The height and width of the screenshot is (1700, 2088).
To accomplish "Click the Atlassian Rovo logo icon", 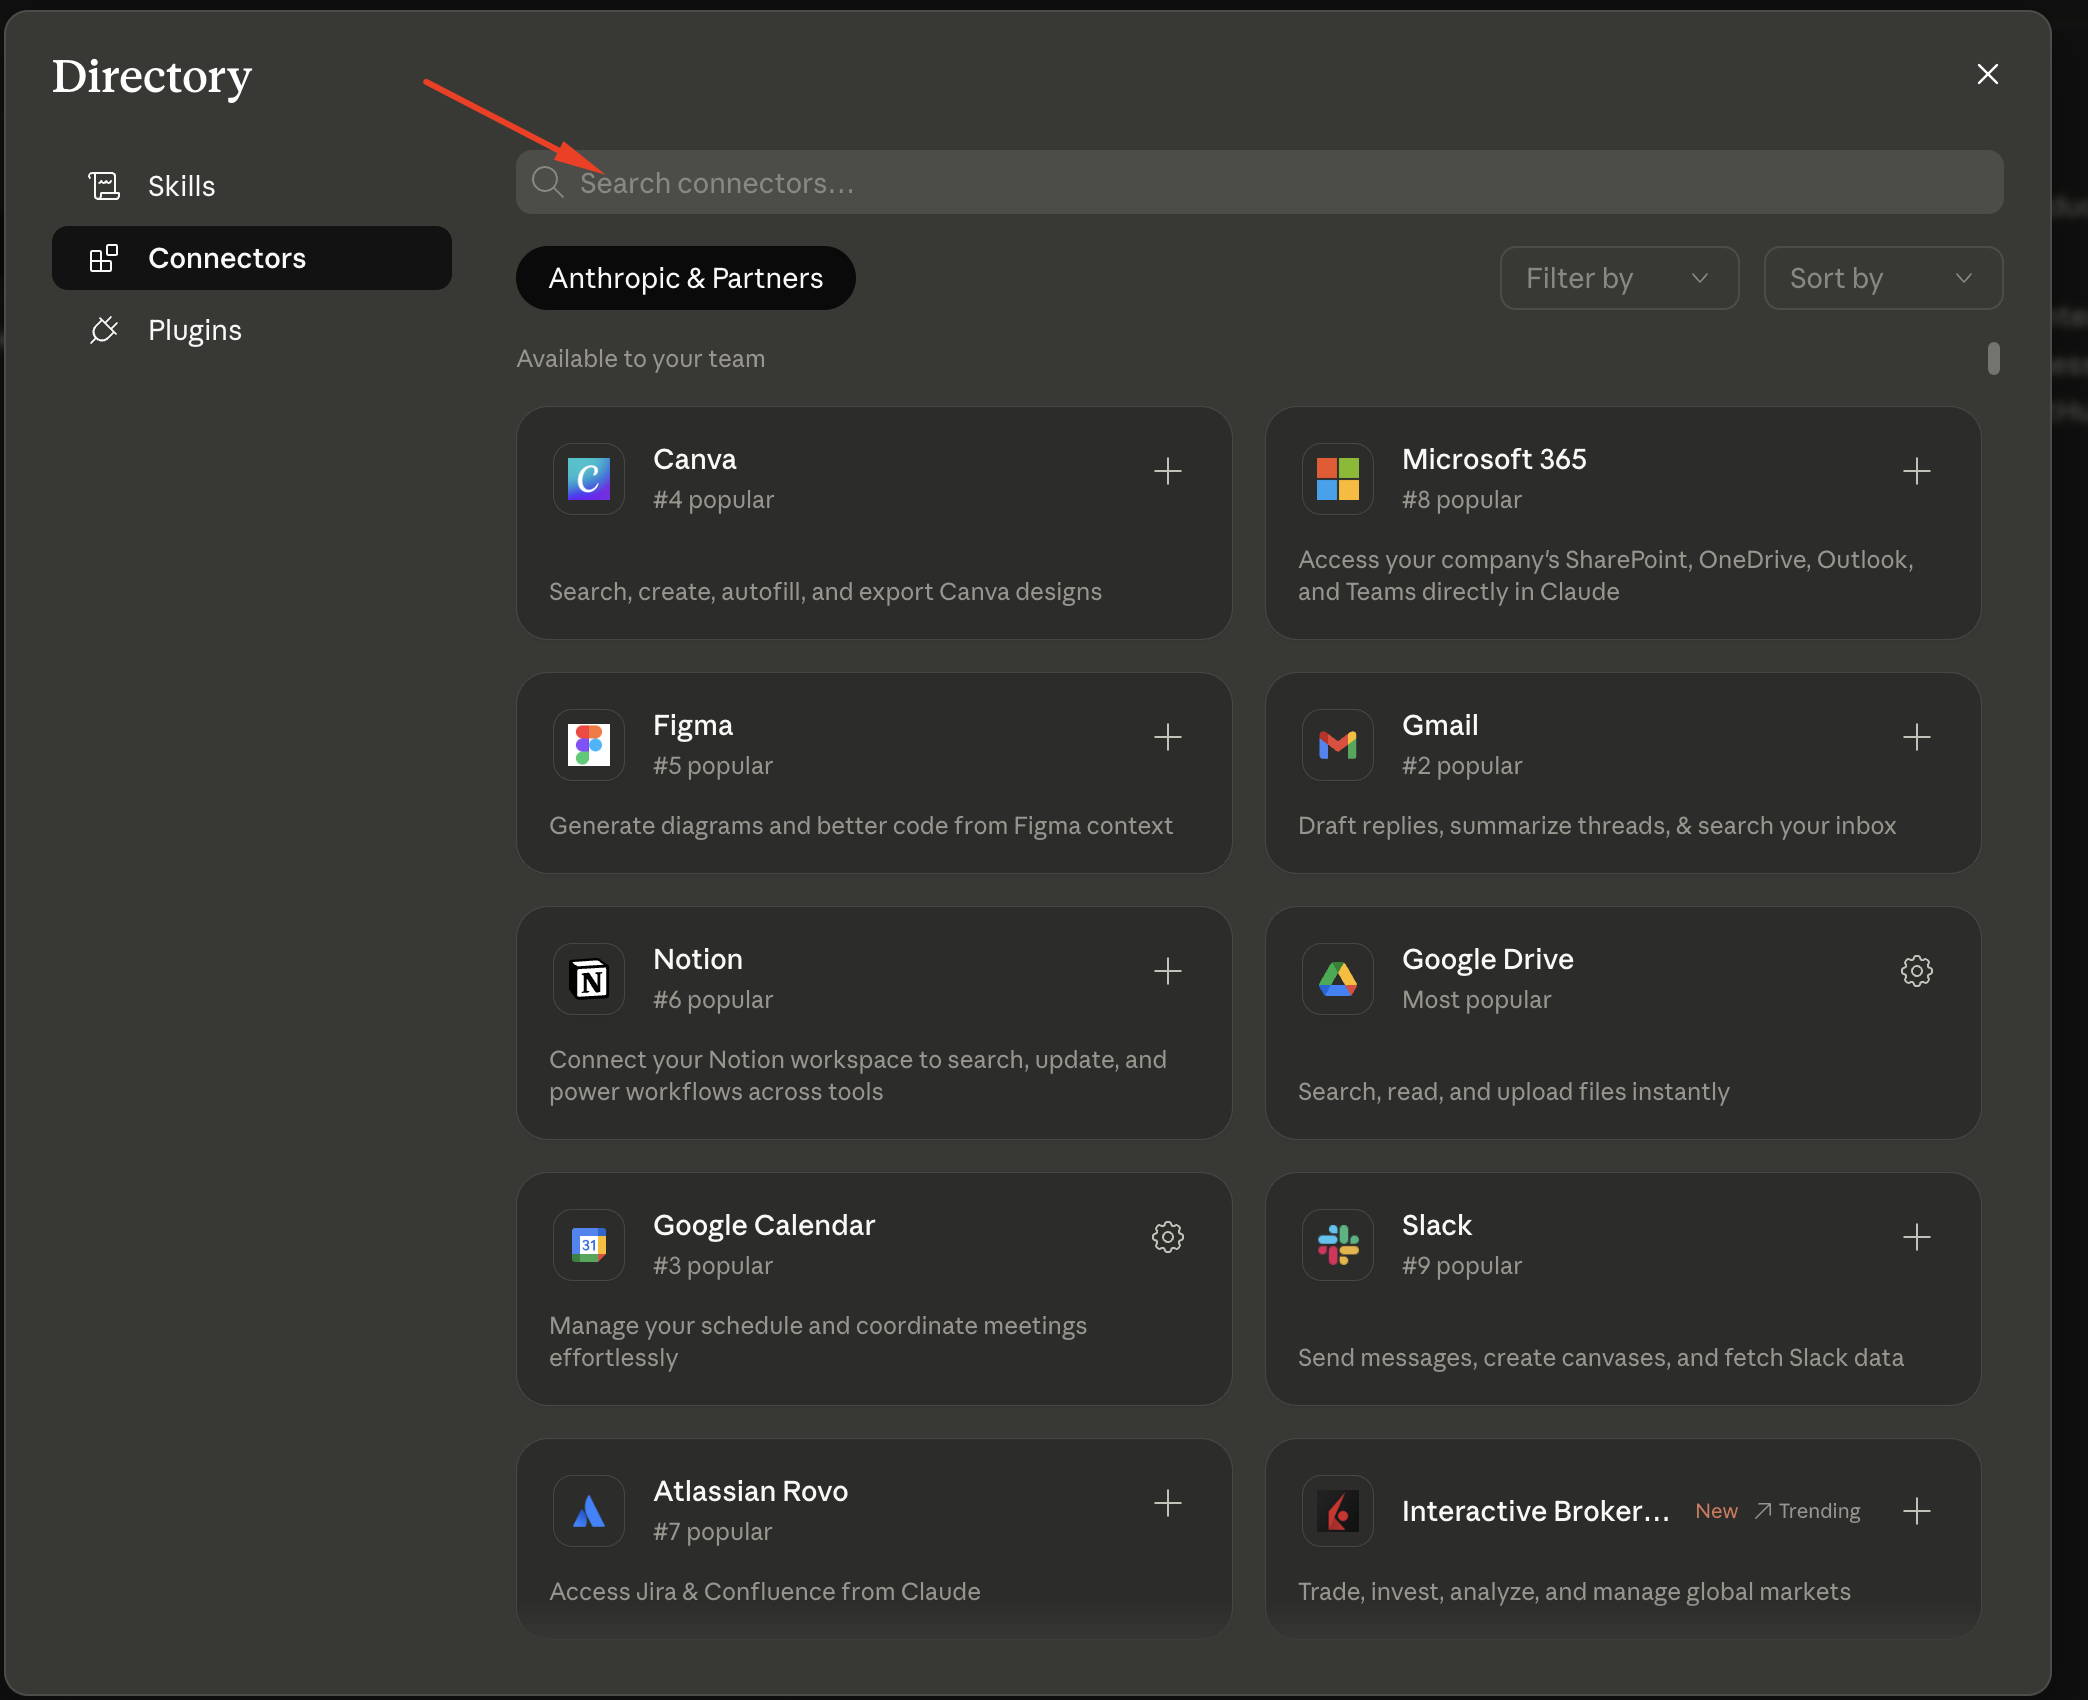I will point(589,1511).
